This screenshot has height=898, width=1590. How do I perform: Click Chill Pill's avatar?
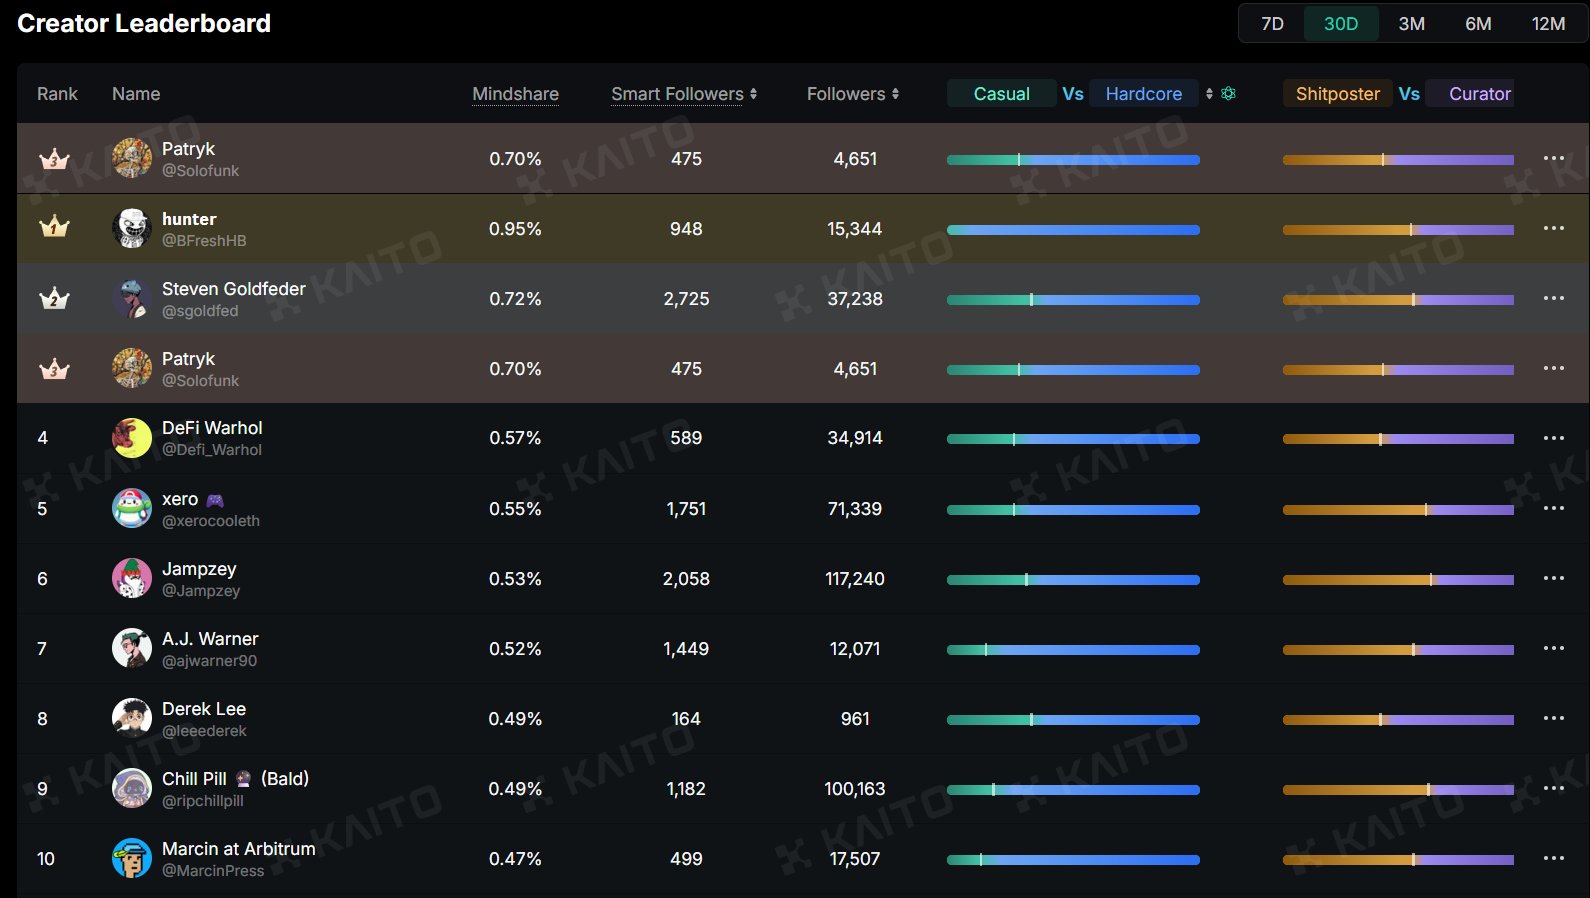pyautogui.click(x=132, y=788)
